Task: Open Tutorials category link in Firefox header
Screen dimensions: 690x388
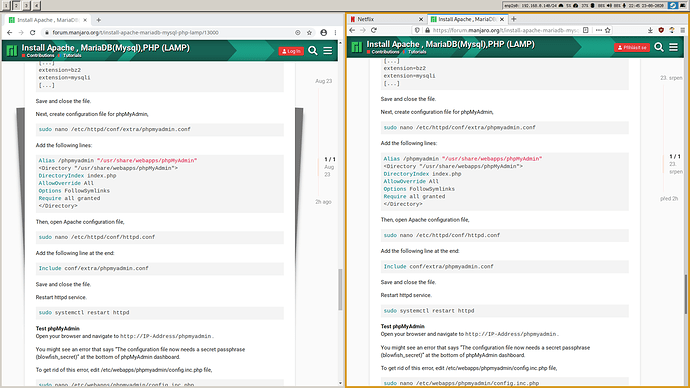Action: click(x=417, y=52)
